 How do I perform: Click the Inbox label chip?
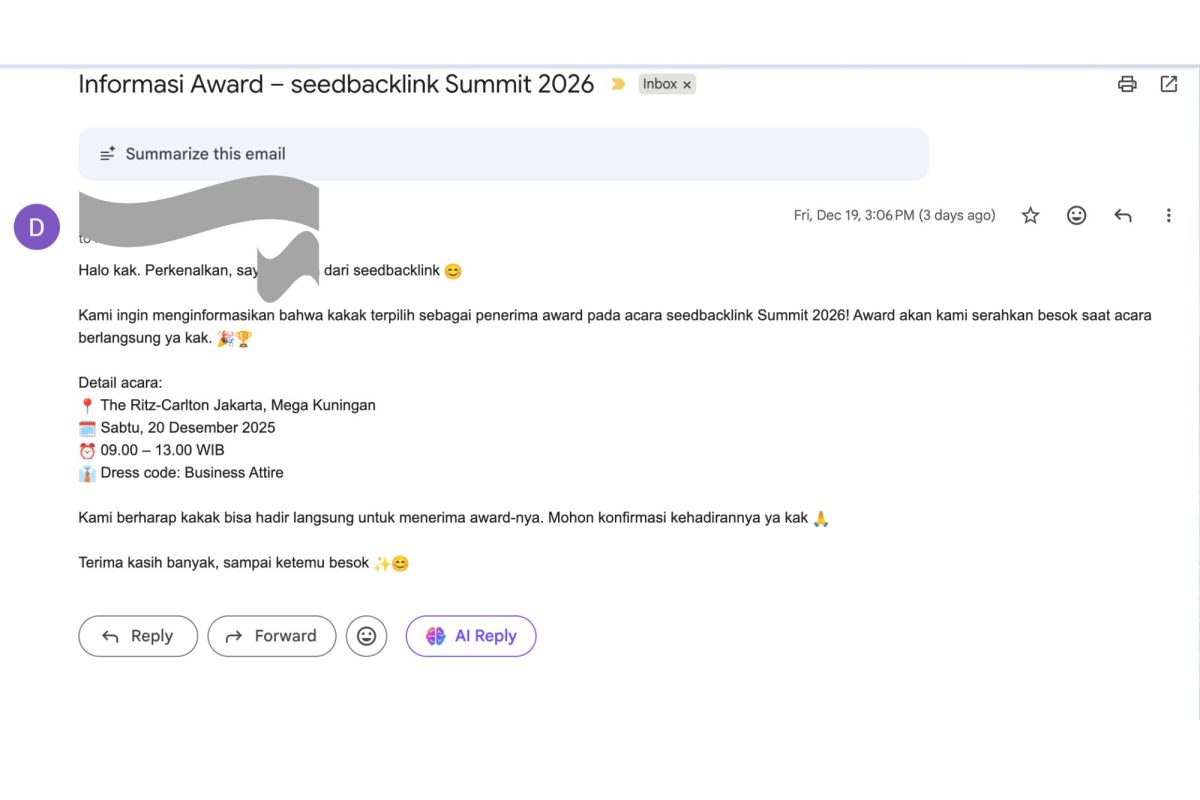(x=660, y=85)
